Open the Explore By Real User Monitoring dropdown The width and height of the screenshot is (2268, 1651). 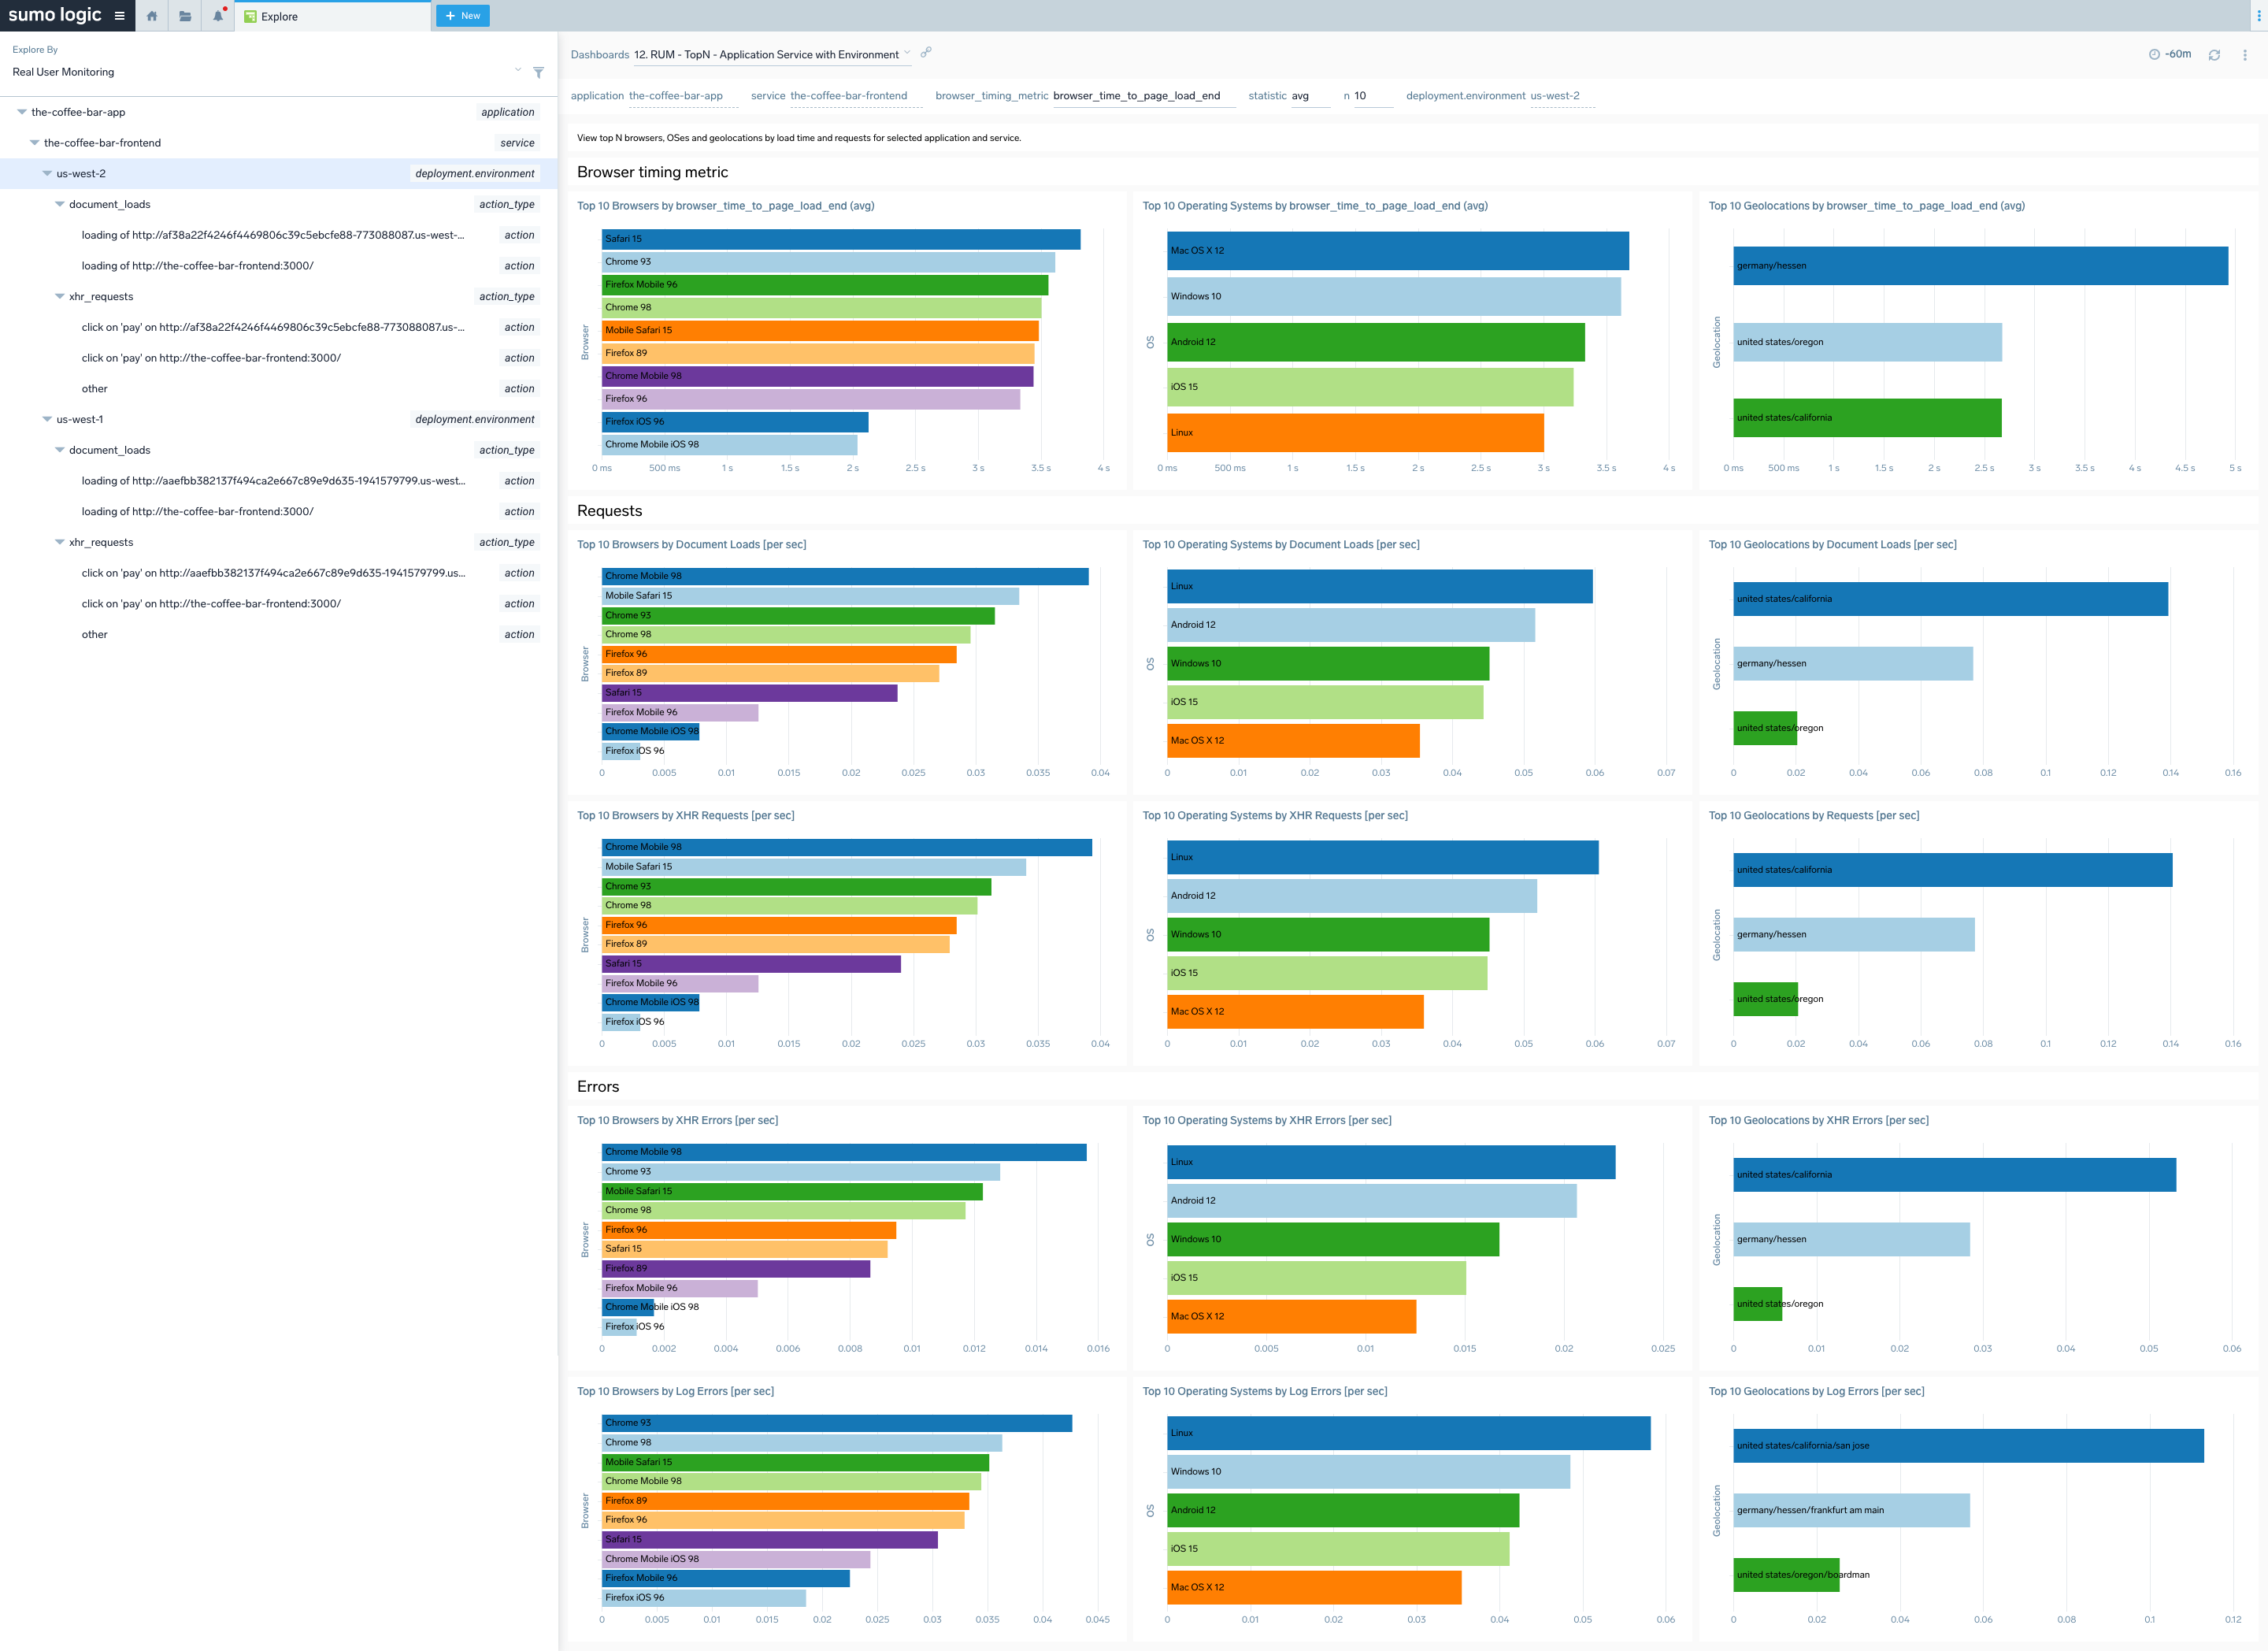(517, 70)
